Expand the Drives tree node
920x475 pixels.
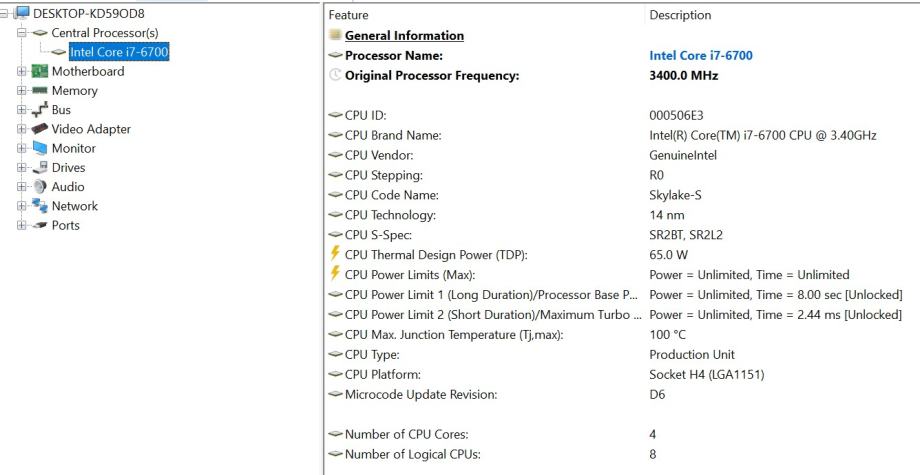(x=22, y=168)
